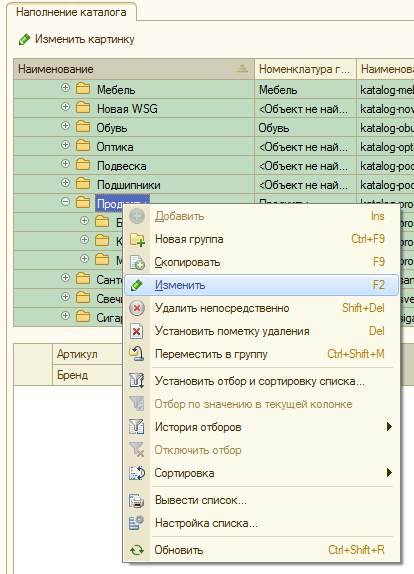Click the folder icon of Мебель
The height and width of the screenshot is (574, 414).
(x=83, y=89)
